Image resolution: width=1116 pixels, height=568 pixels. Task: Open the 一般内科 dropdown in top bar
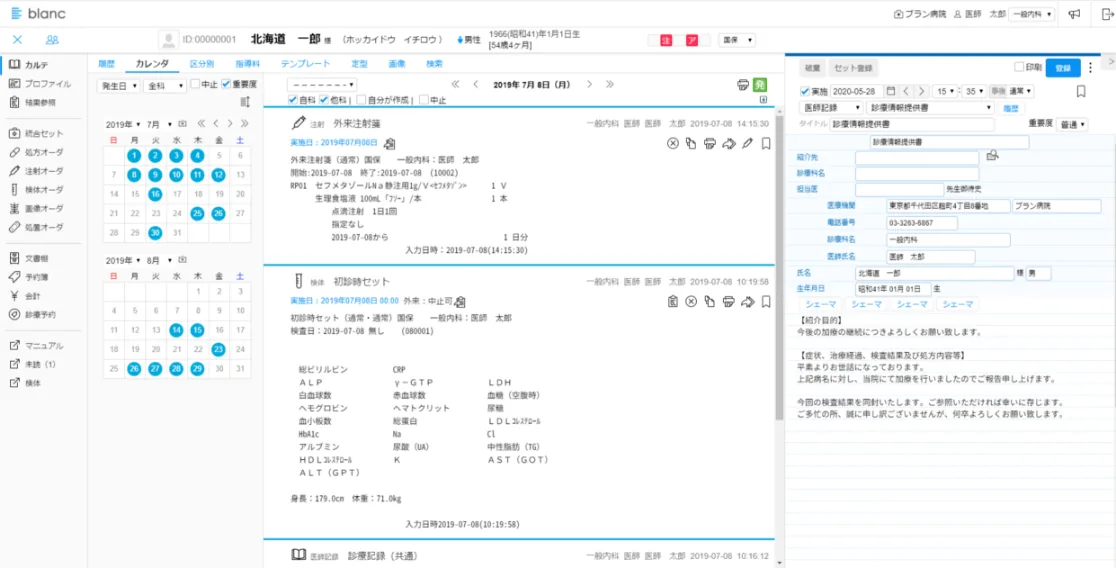click(1031, 14)
